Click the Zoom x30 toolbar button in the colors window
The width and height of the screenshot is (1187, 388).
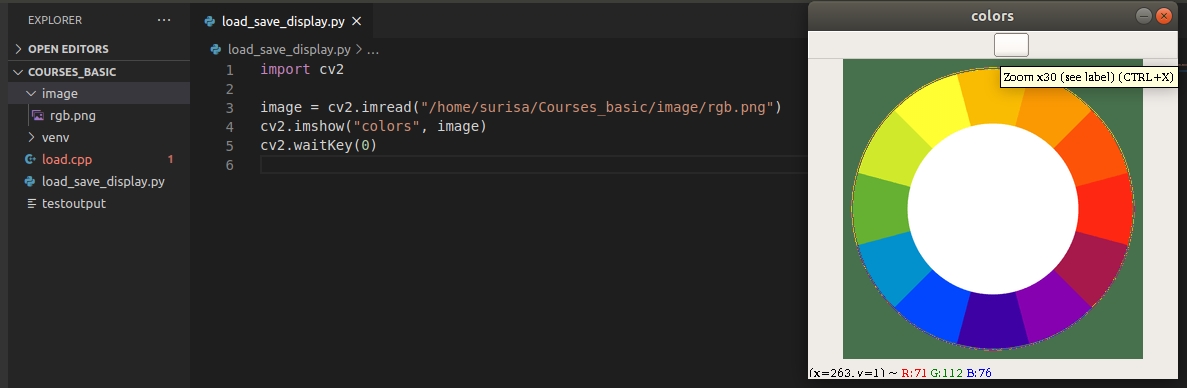tap(1011, 45)
